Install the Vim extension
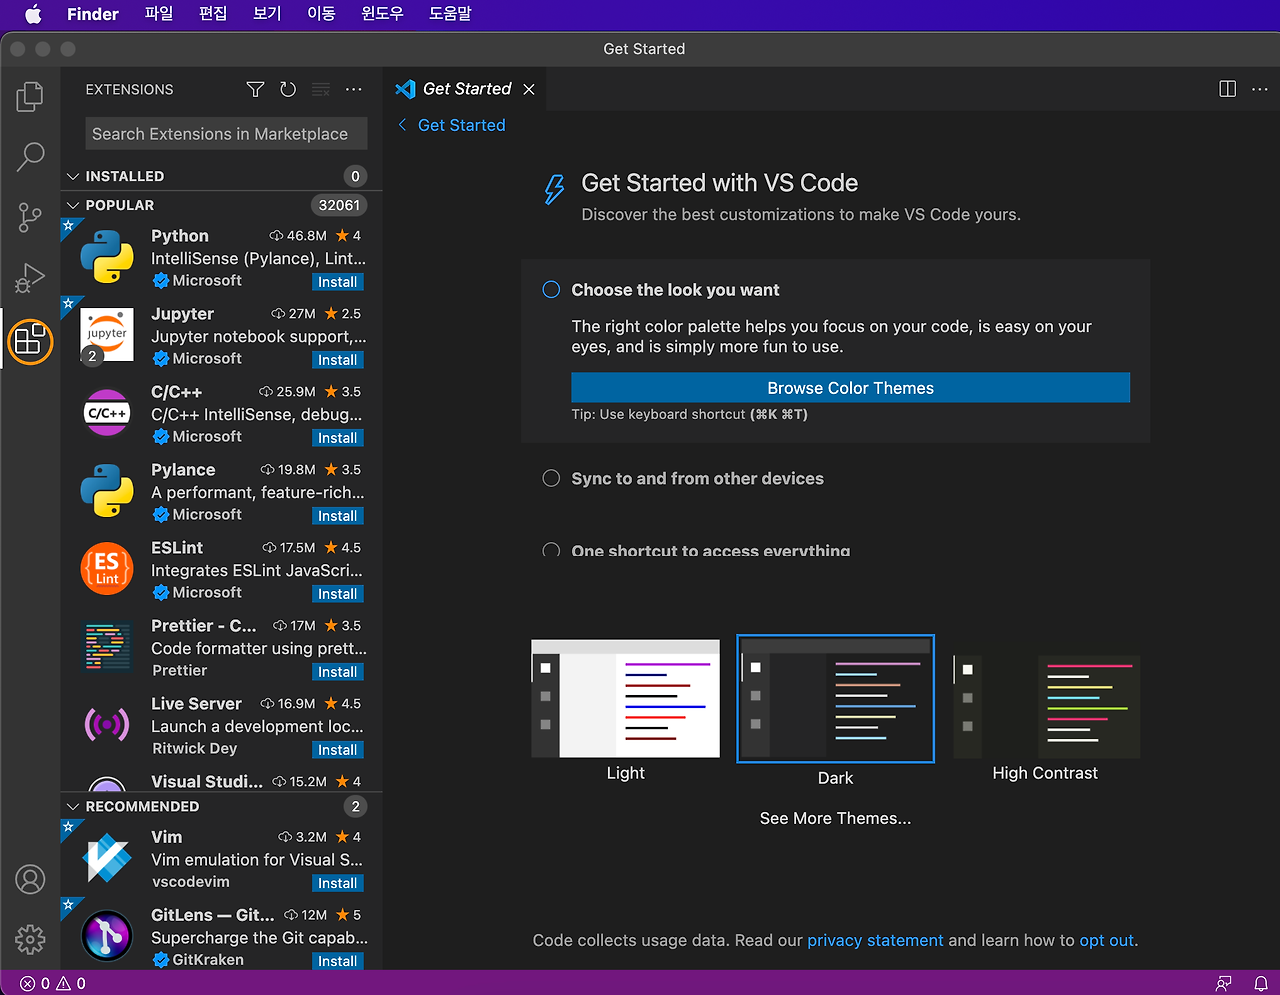The image size is (1280, 995). pos(337,883)
